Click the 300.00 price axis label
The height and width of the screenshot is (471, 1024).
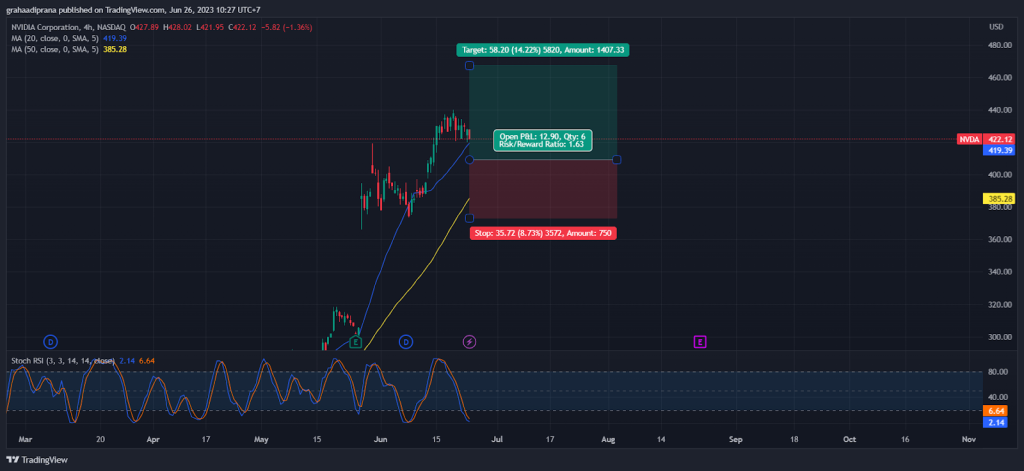pos(999,337)
